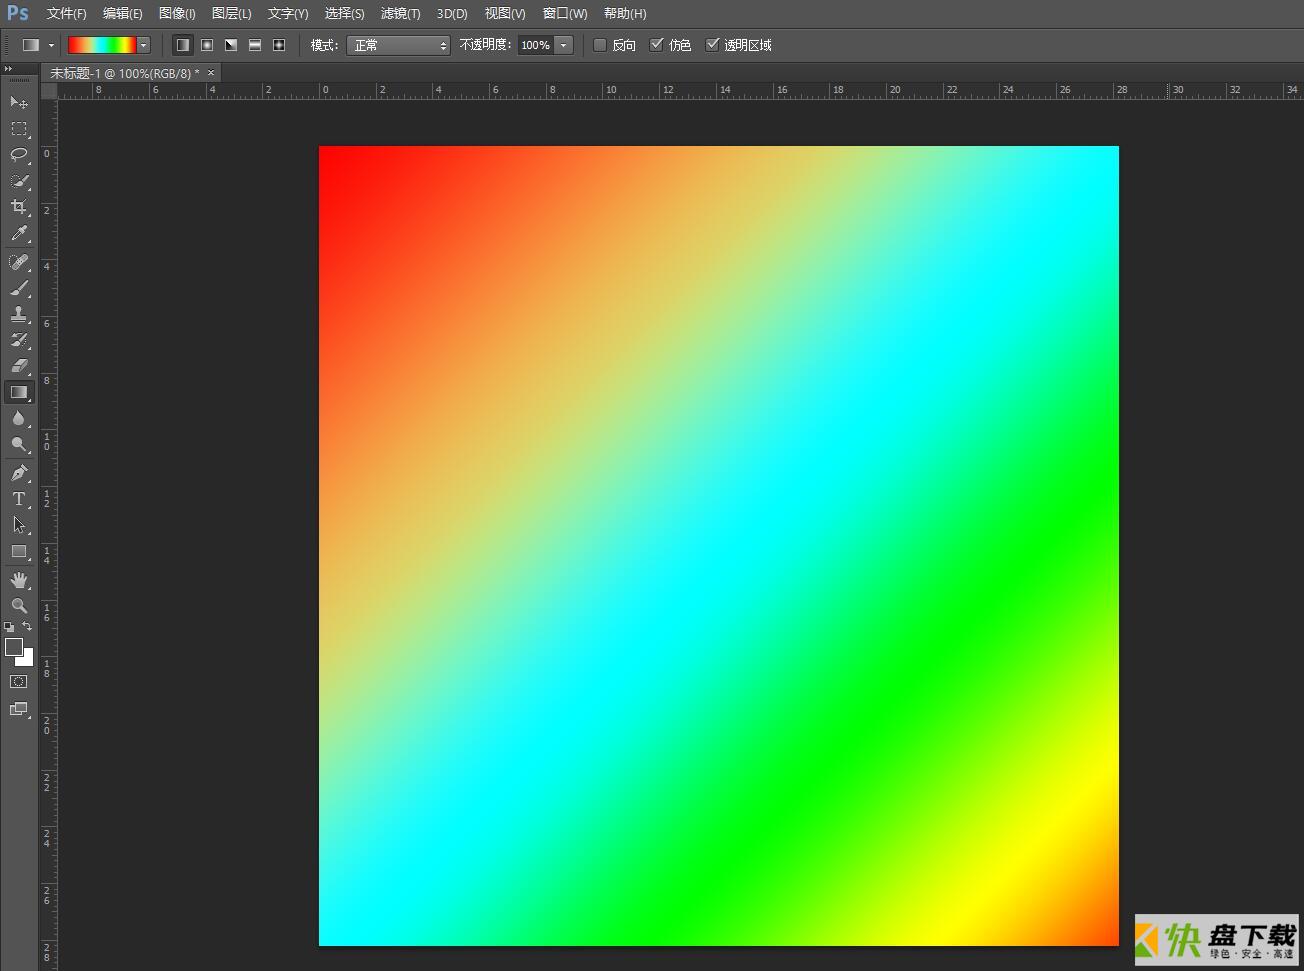
Task: Select the Quick Selection tool
Action: point(19,181)
